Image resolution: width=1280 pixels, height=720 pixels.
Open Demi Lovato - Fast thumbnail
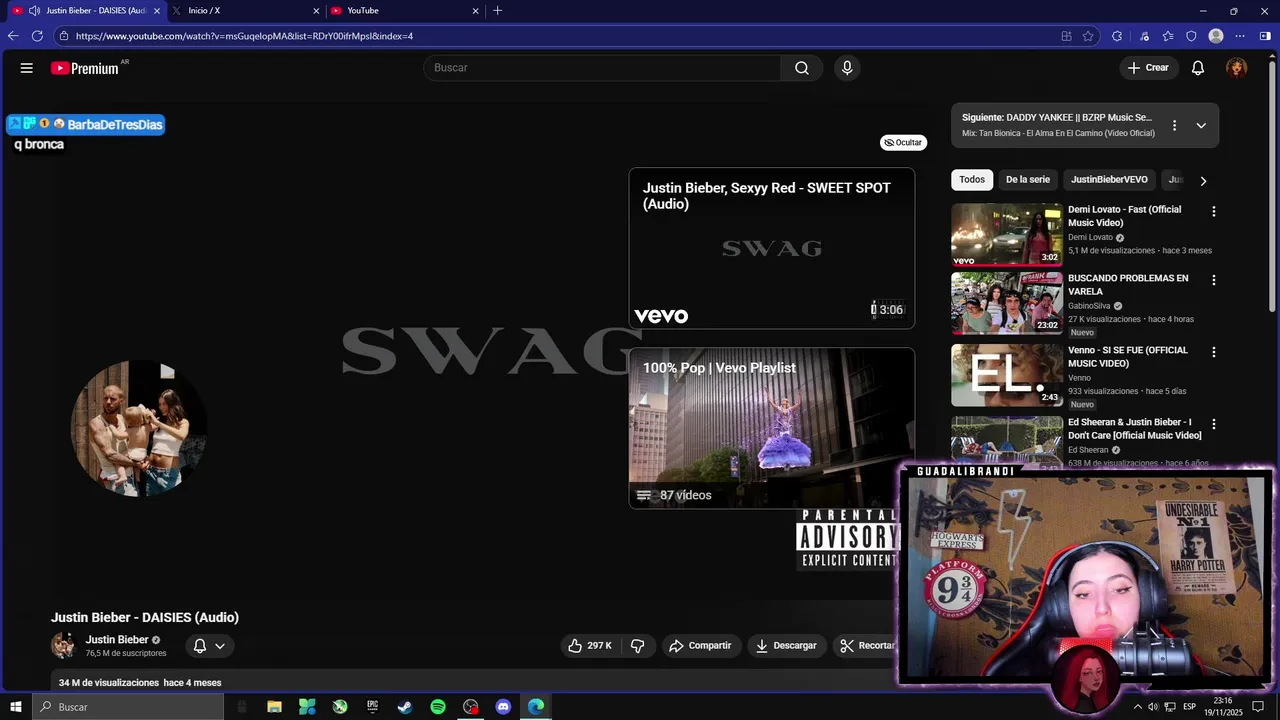[1007, 234]
